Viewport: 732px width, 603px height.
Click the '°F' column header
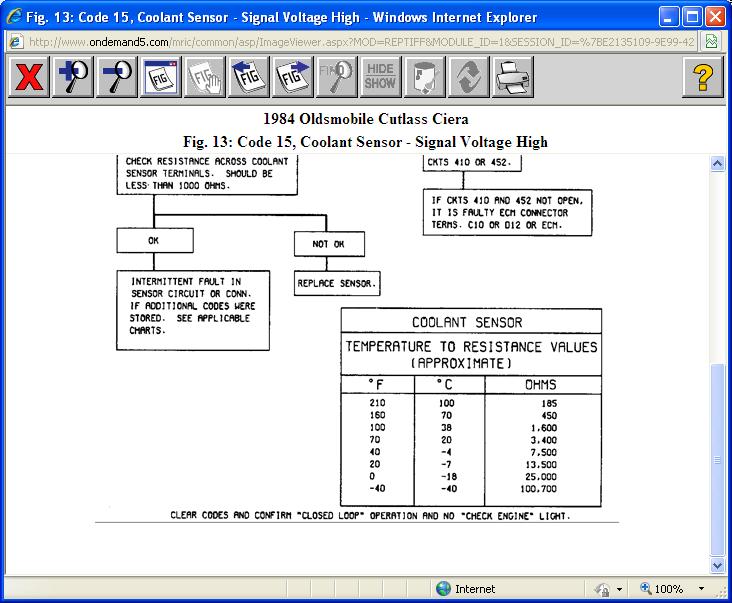pos(376,385)
